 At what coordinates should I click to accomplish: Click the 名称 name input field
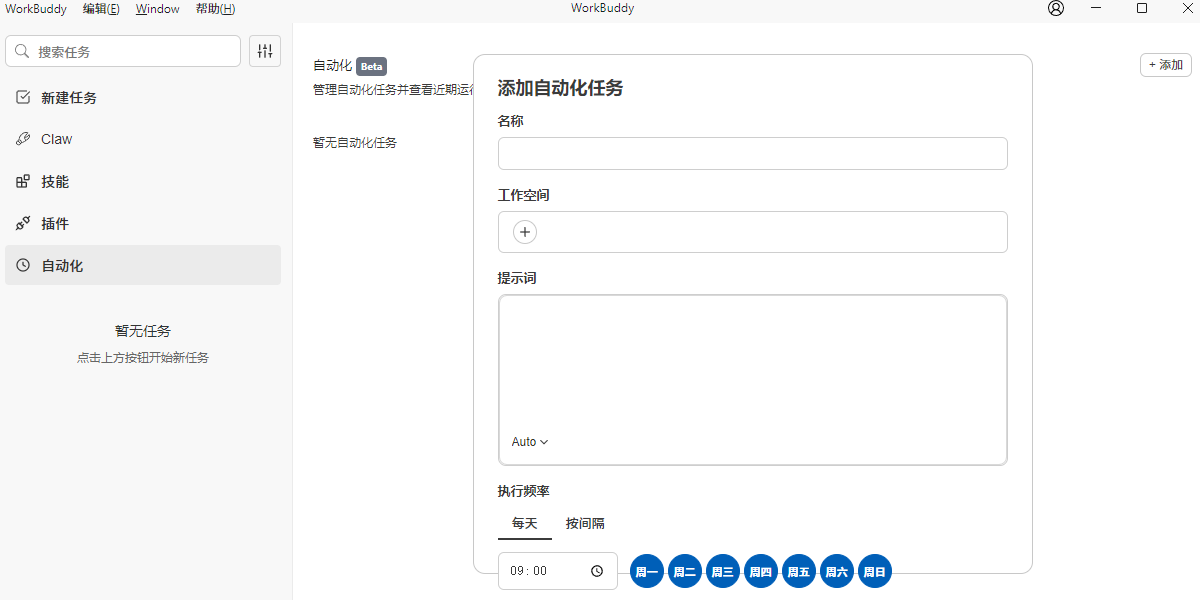tap(752, 154)
